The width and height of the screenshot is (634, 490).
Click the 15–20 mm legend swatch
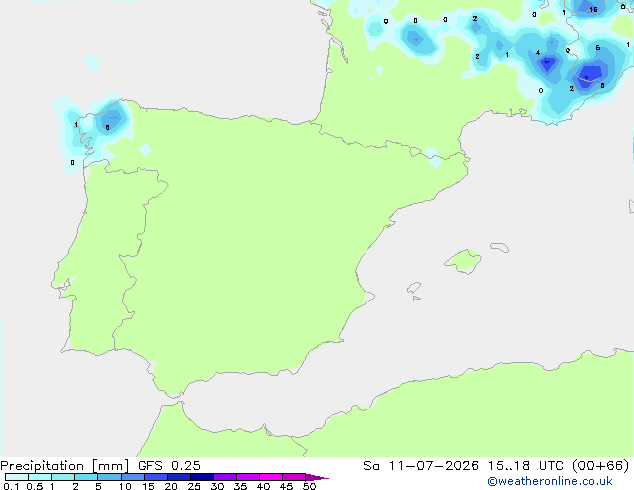(156, 477)
